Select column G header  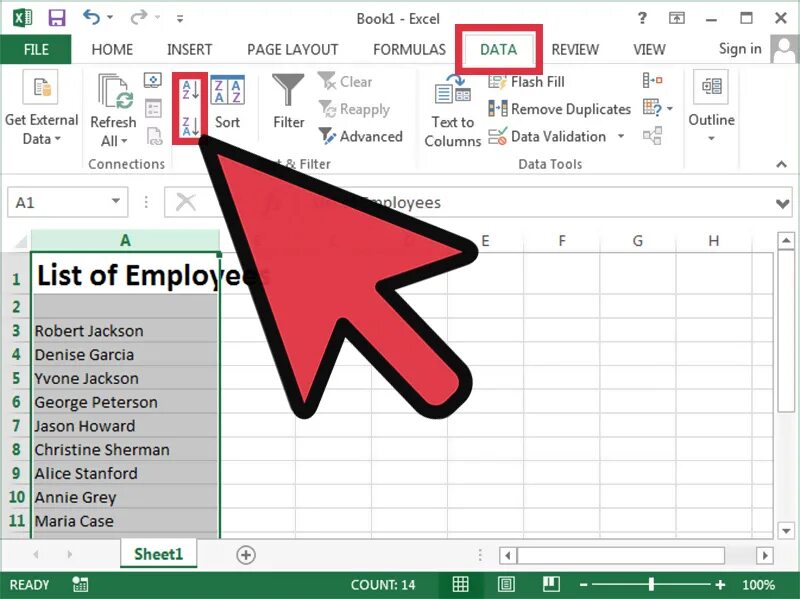coord(637,240)
